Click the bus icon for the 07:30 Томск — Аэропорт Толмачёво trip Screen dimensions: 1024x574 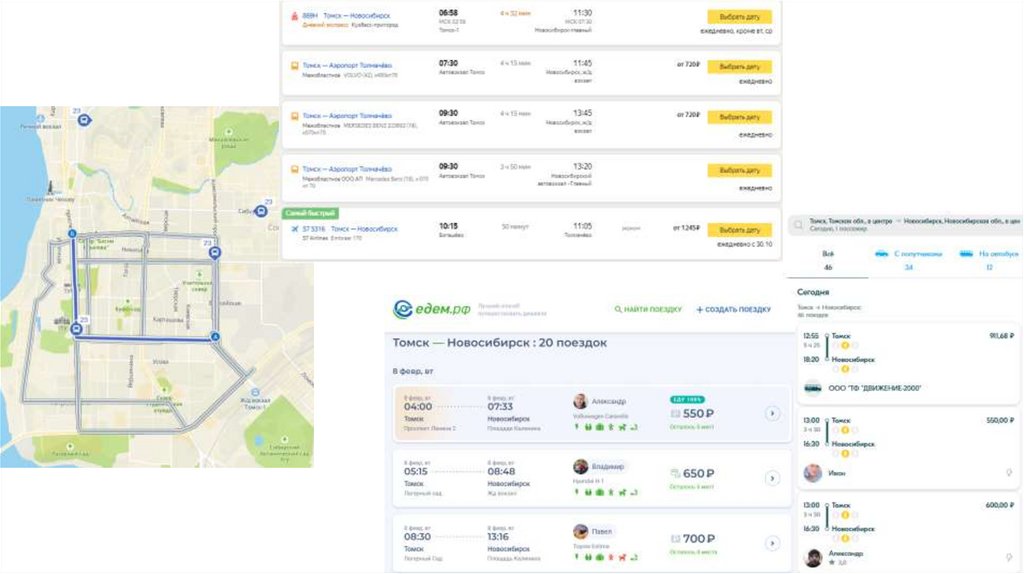294,65
